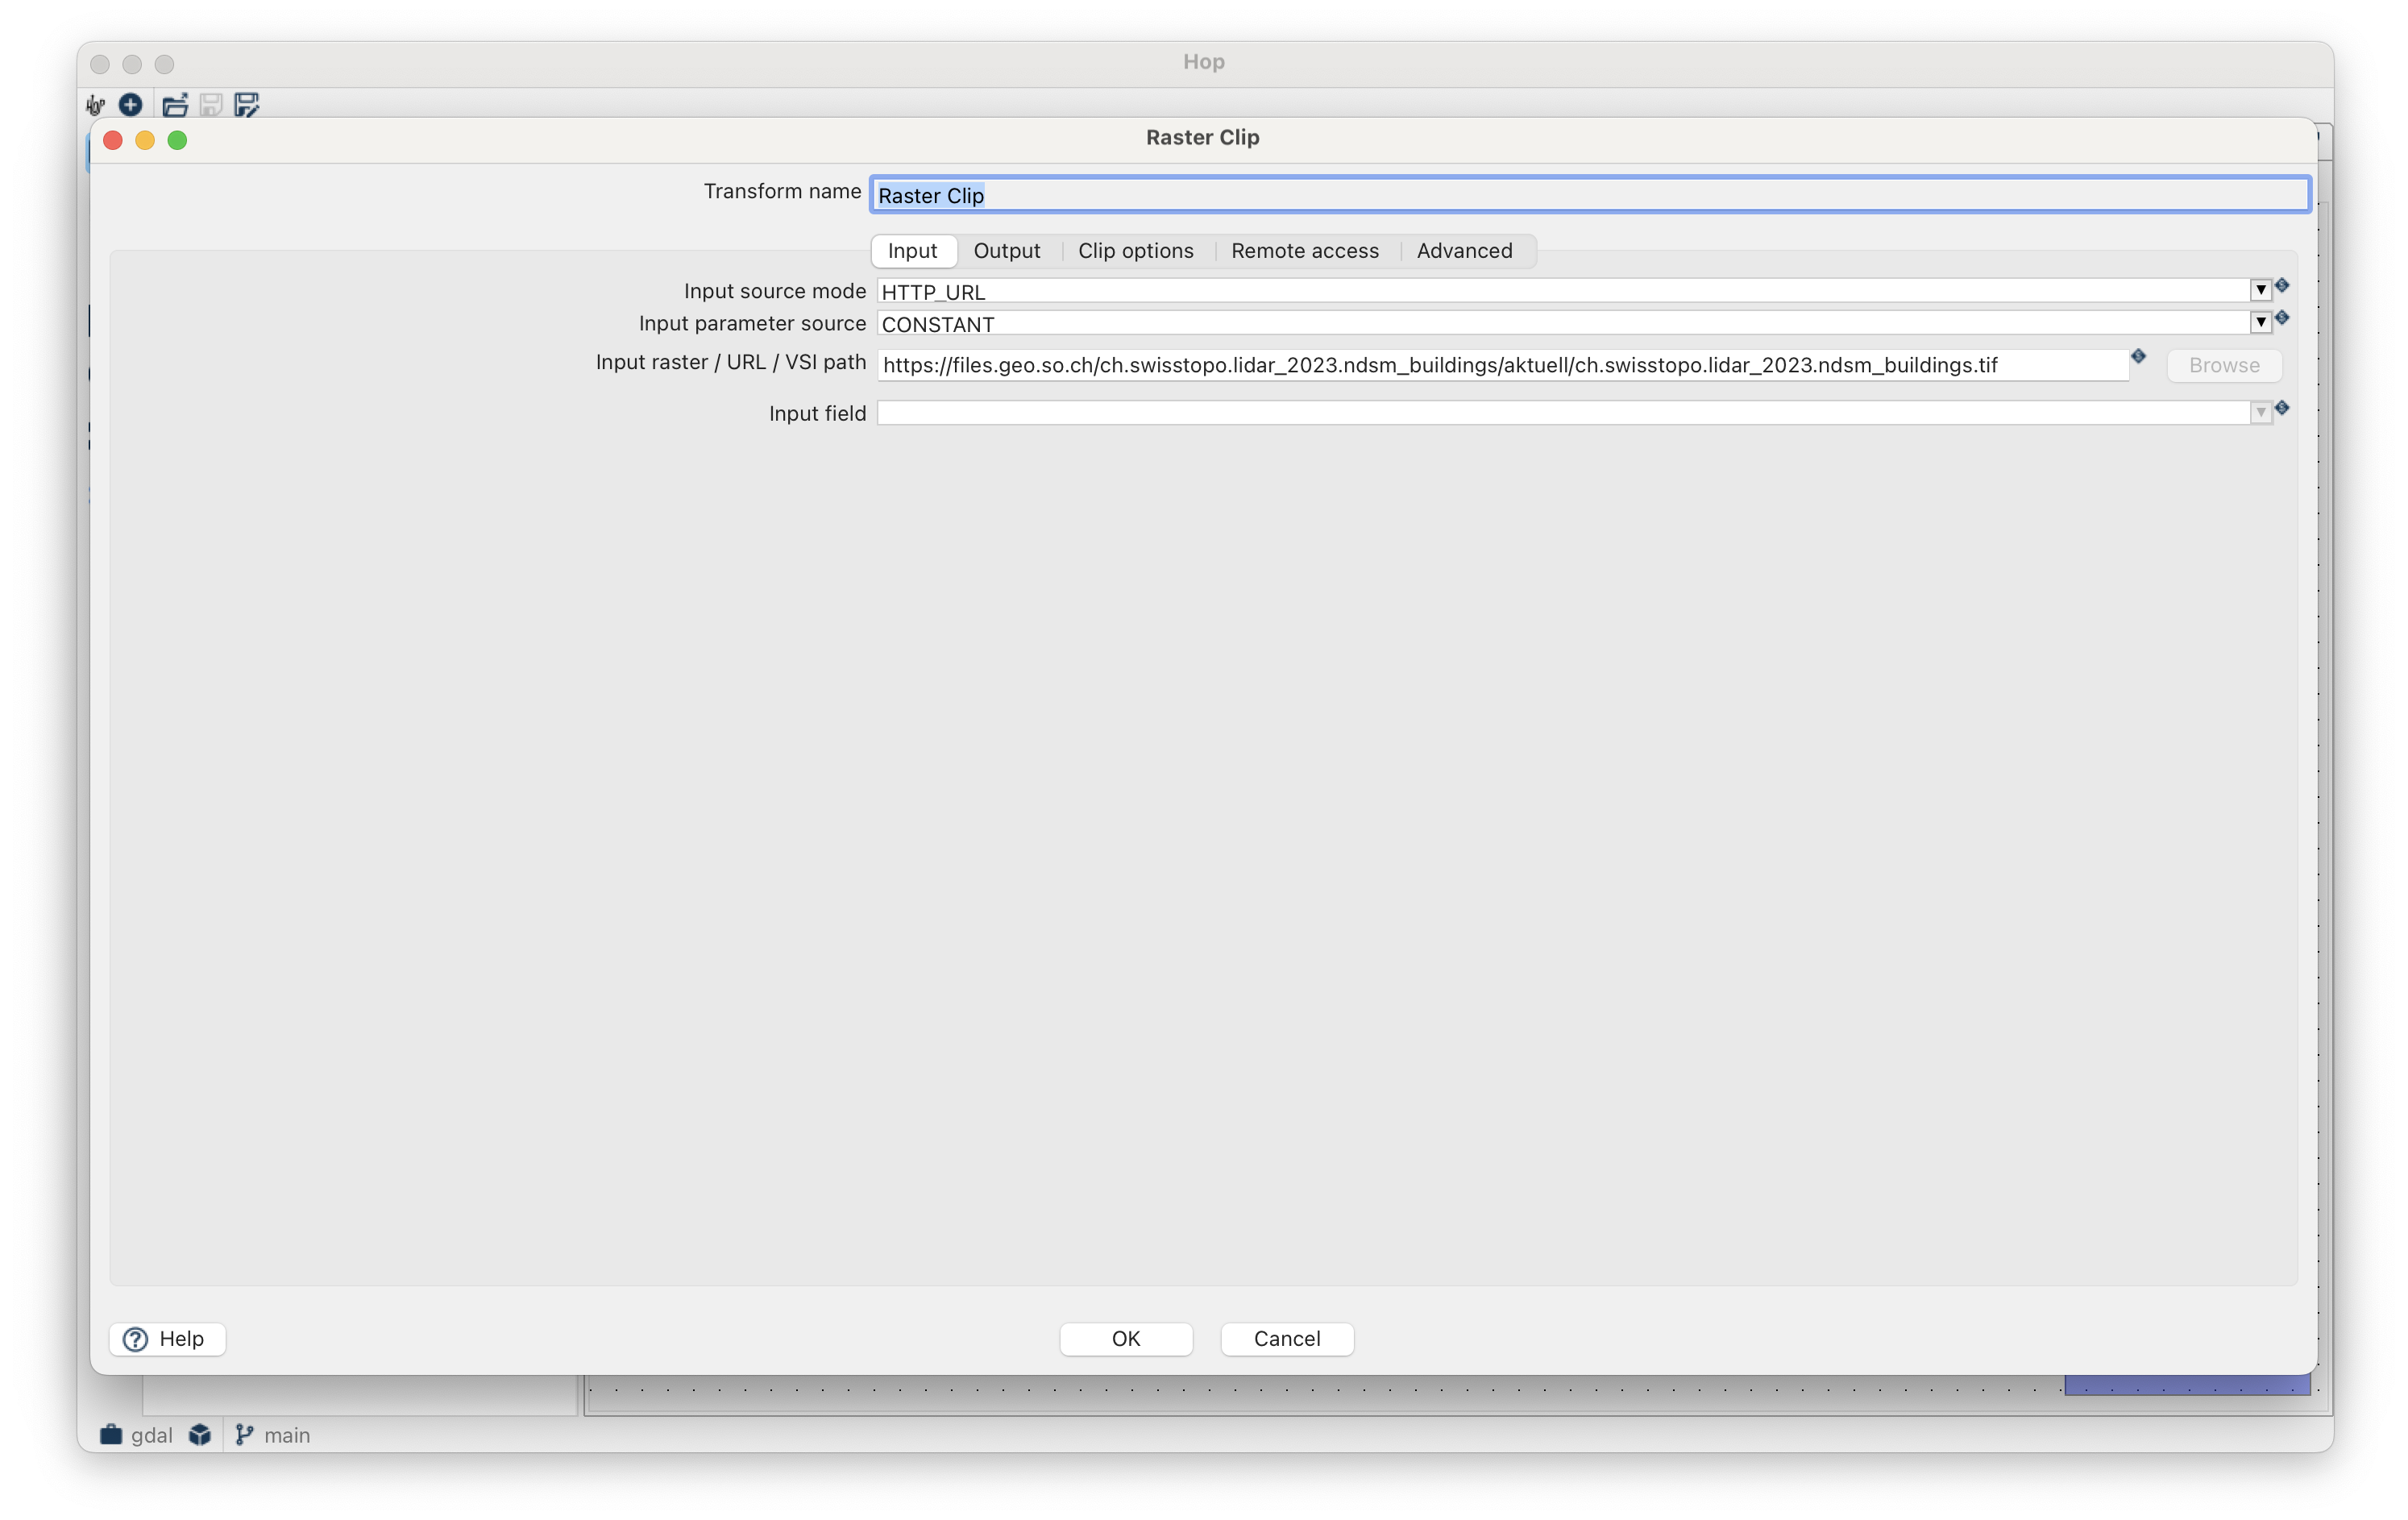The height and width of the screenshot is (1520, 2408).
Task: Click the Open file folder icon
Action: point(175,105)
